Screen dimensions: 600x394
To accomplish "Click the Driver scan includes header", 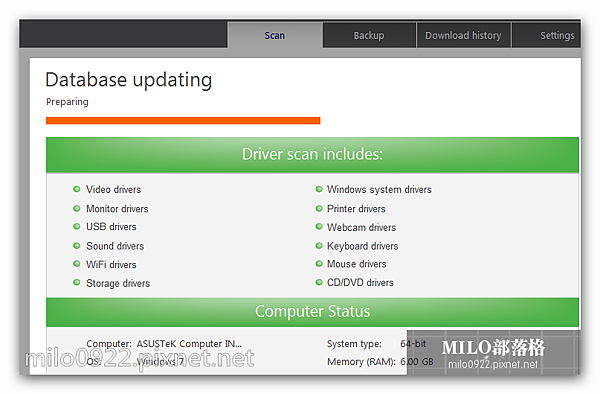I will [312, 155].
